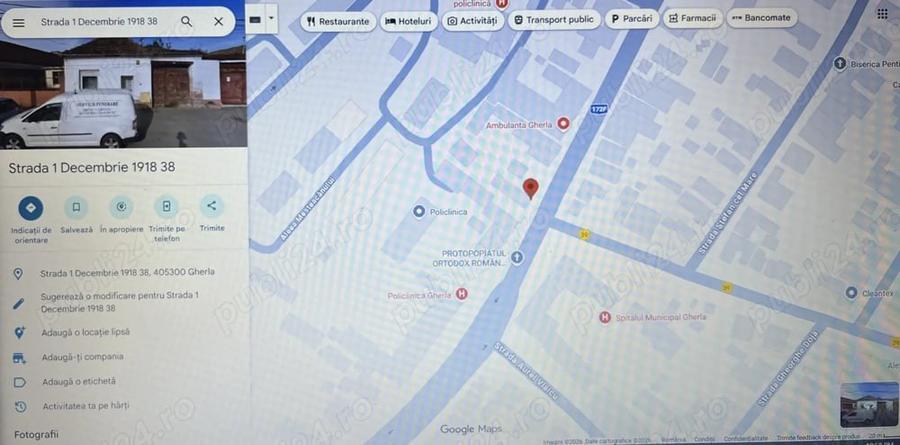This screenshot has width=900, height=445.
Task: Select the Ambulanta Gherla map marker
Action: [564, 123]
